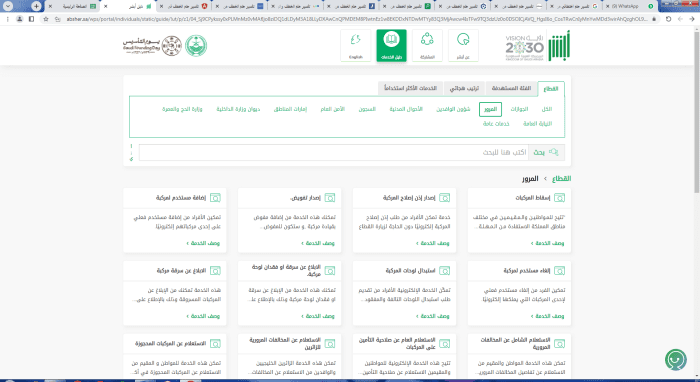This screenshot has width=700, height=382.
Task: Open the browser side panel icon
Action: [x=31, y=19]
